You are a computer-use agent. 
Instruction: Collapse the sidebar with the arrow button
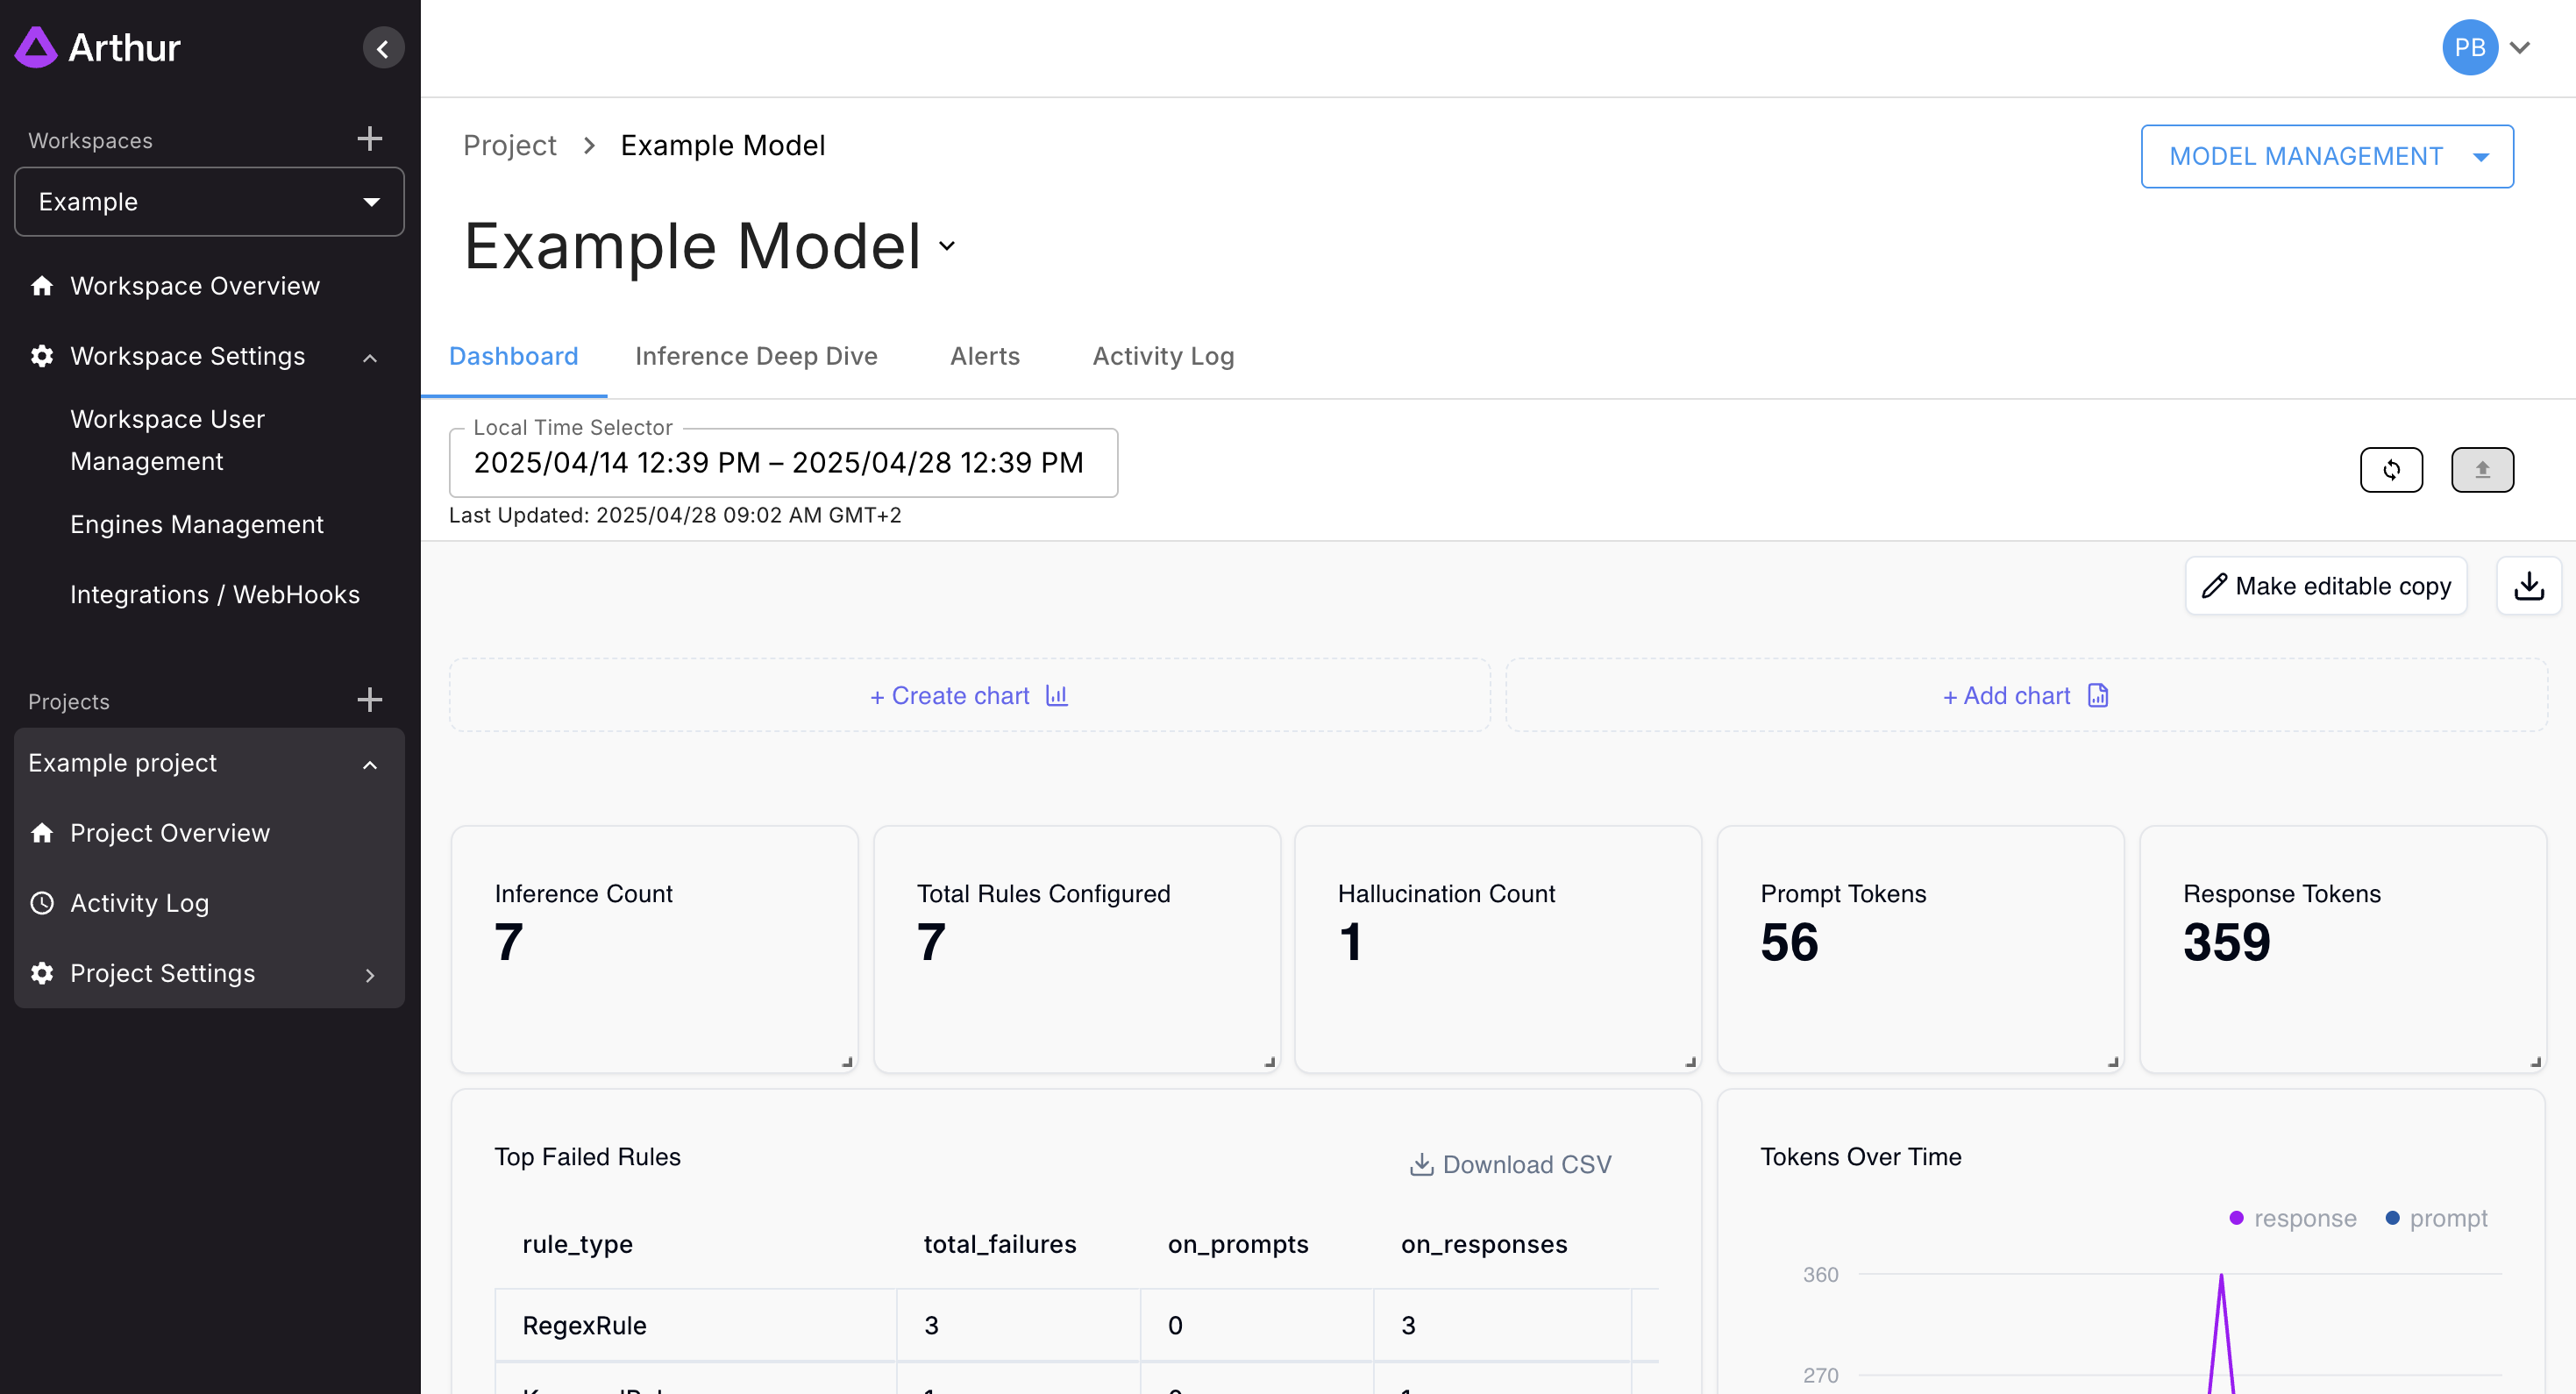383,48
